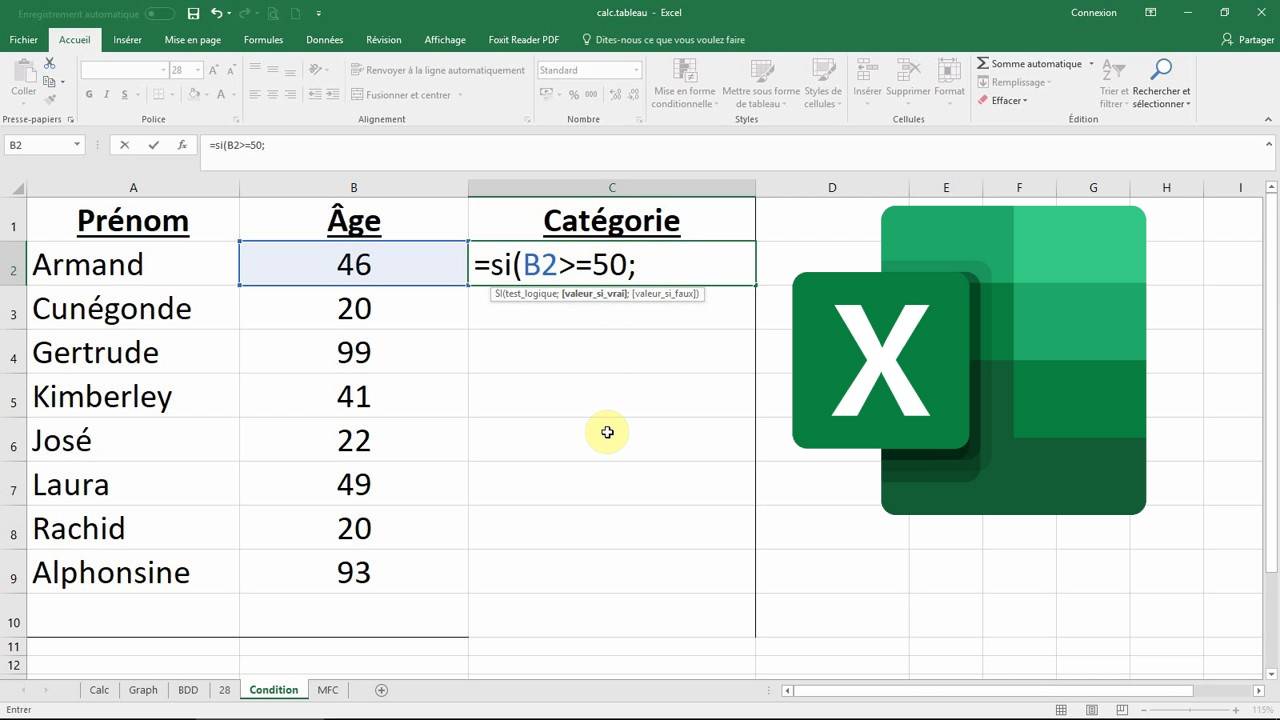Switch to the Mise en page tab
The height and width of the screenshot is (720, 1280).
[x=193, y=40]
